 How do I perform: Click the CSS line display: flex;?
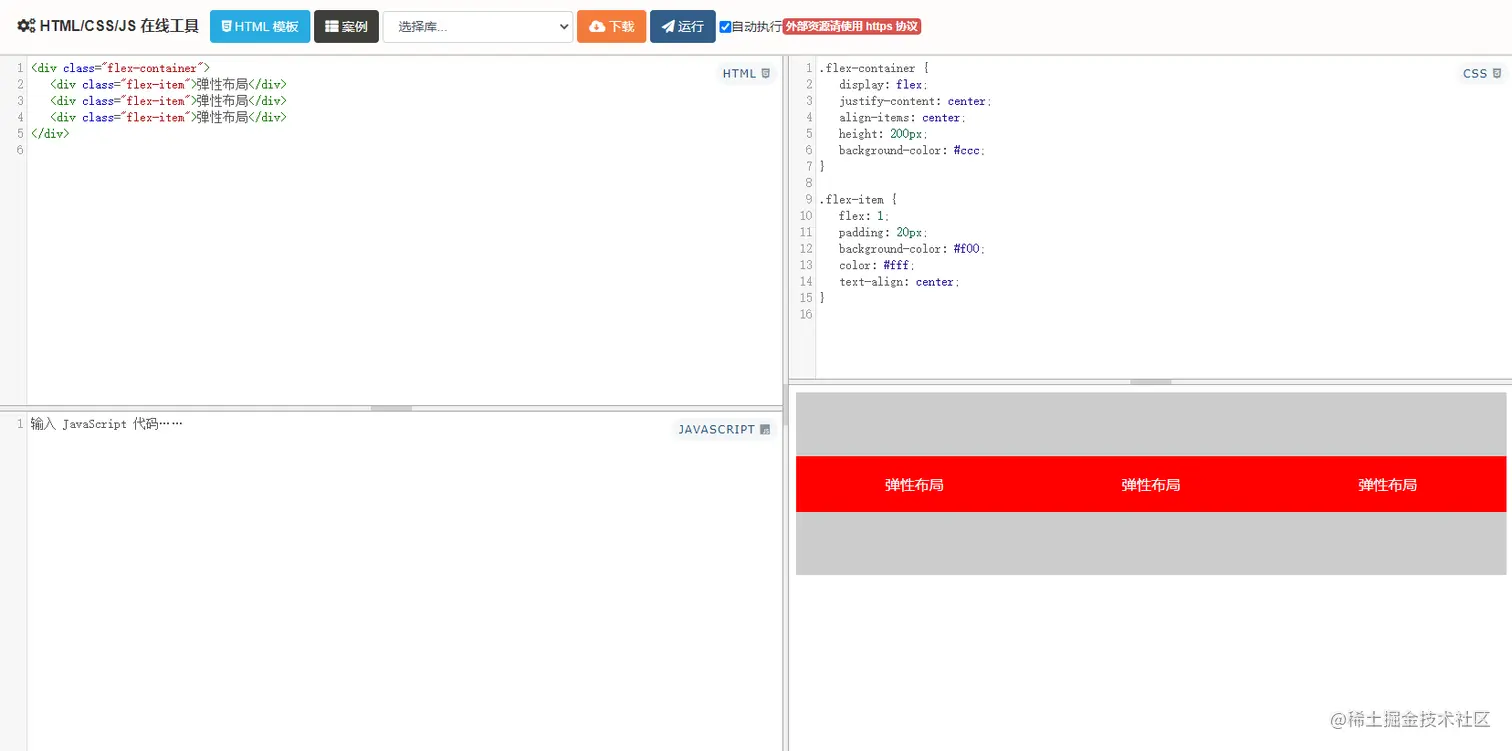(883, 84)
